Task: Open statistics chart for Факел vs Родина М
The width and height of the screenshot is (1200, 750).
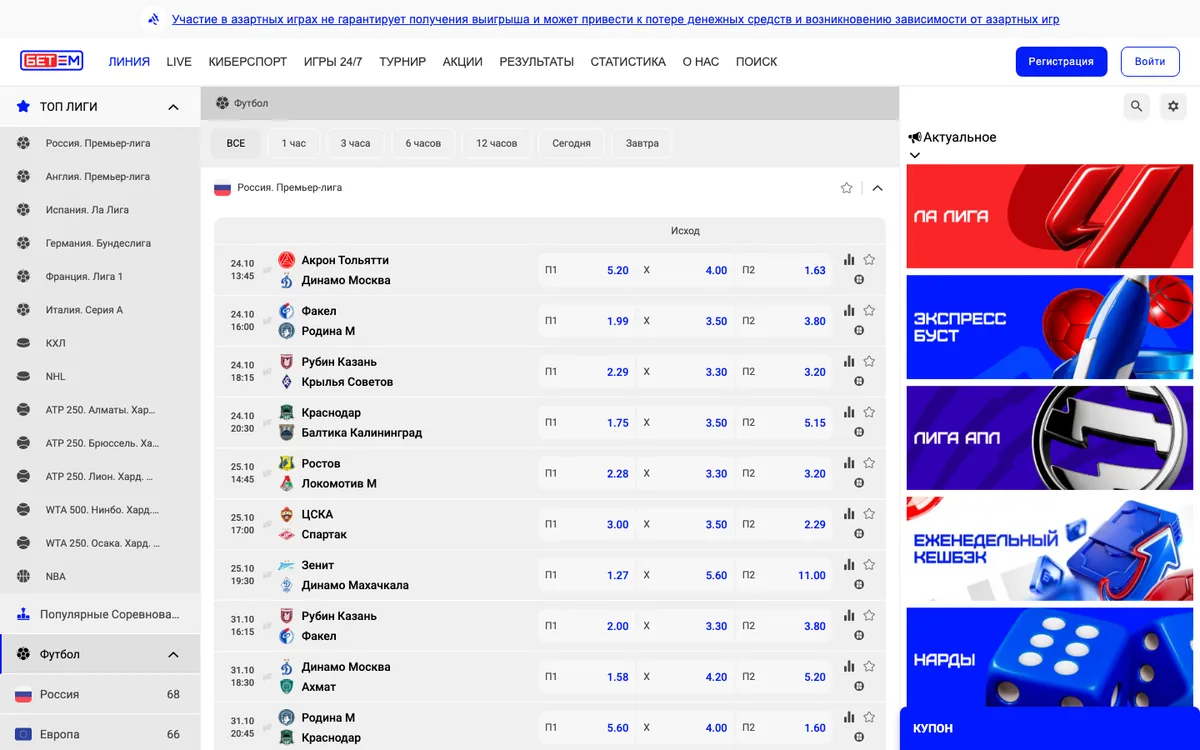Action: pos(849,311)
